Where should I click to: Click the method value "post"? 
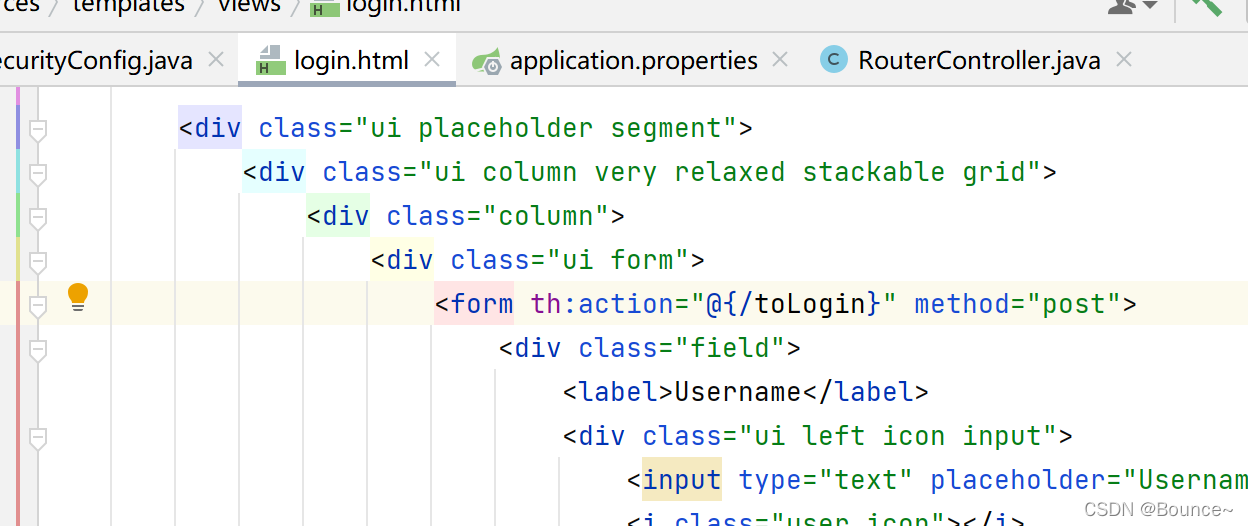tap(1075, 304)
